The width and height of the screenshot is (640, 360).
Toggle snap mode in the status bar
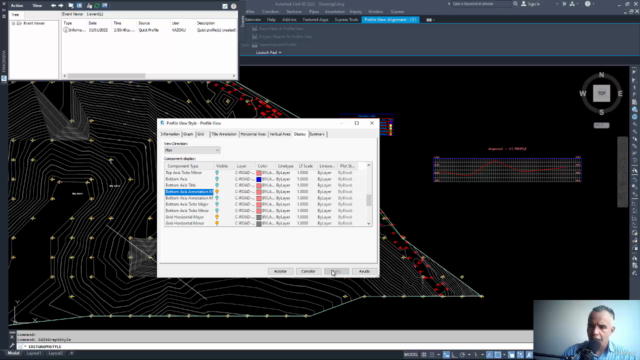click(x=432, y=355)
